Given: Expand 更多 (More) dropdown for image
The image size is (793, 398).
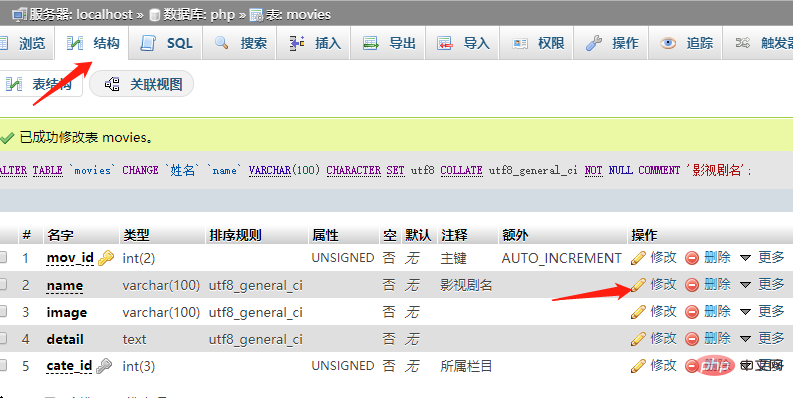Looking at the screenshot, I should pyautogui.click(x=762, y=311).
